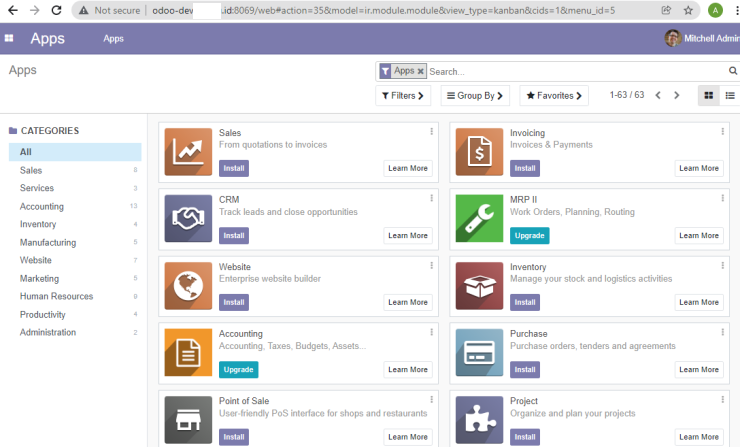The height and width of the screenshot is (447, 740).
Task: Select the Productivity category
Action: pyautogui.click(x=75, y=314)
